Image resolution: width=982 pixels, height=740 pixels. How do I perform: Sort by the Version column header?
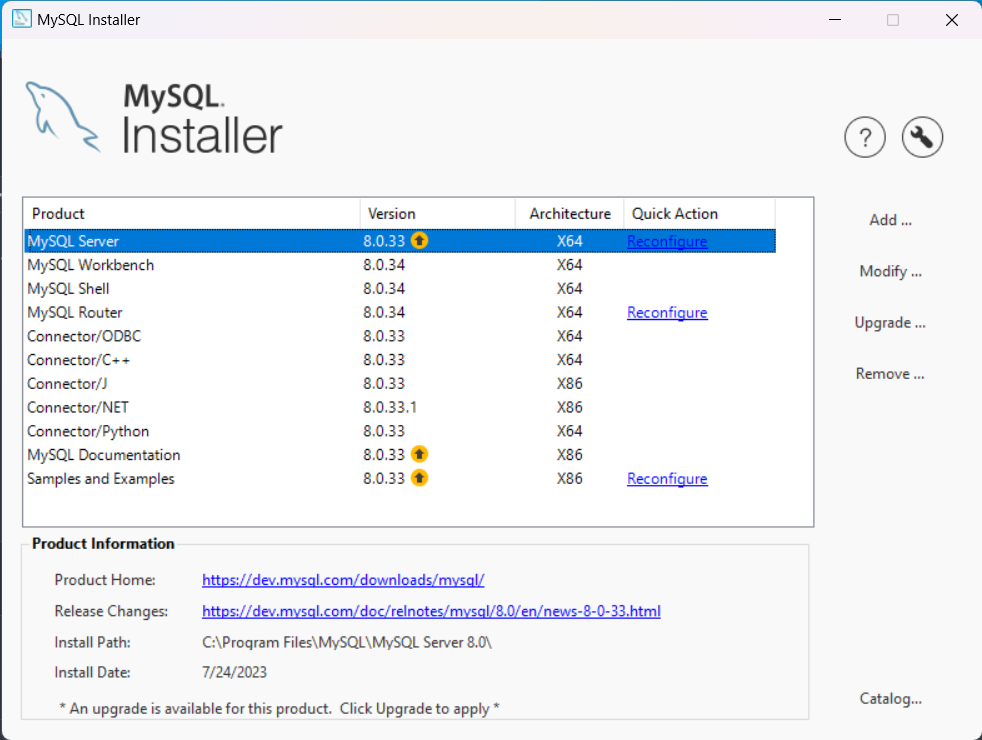[x=437, y=214]
